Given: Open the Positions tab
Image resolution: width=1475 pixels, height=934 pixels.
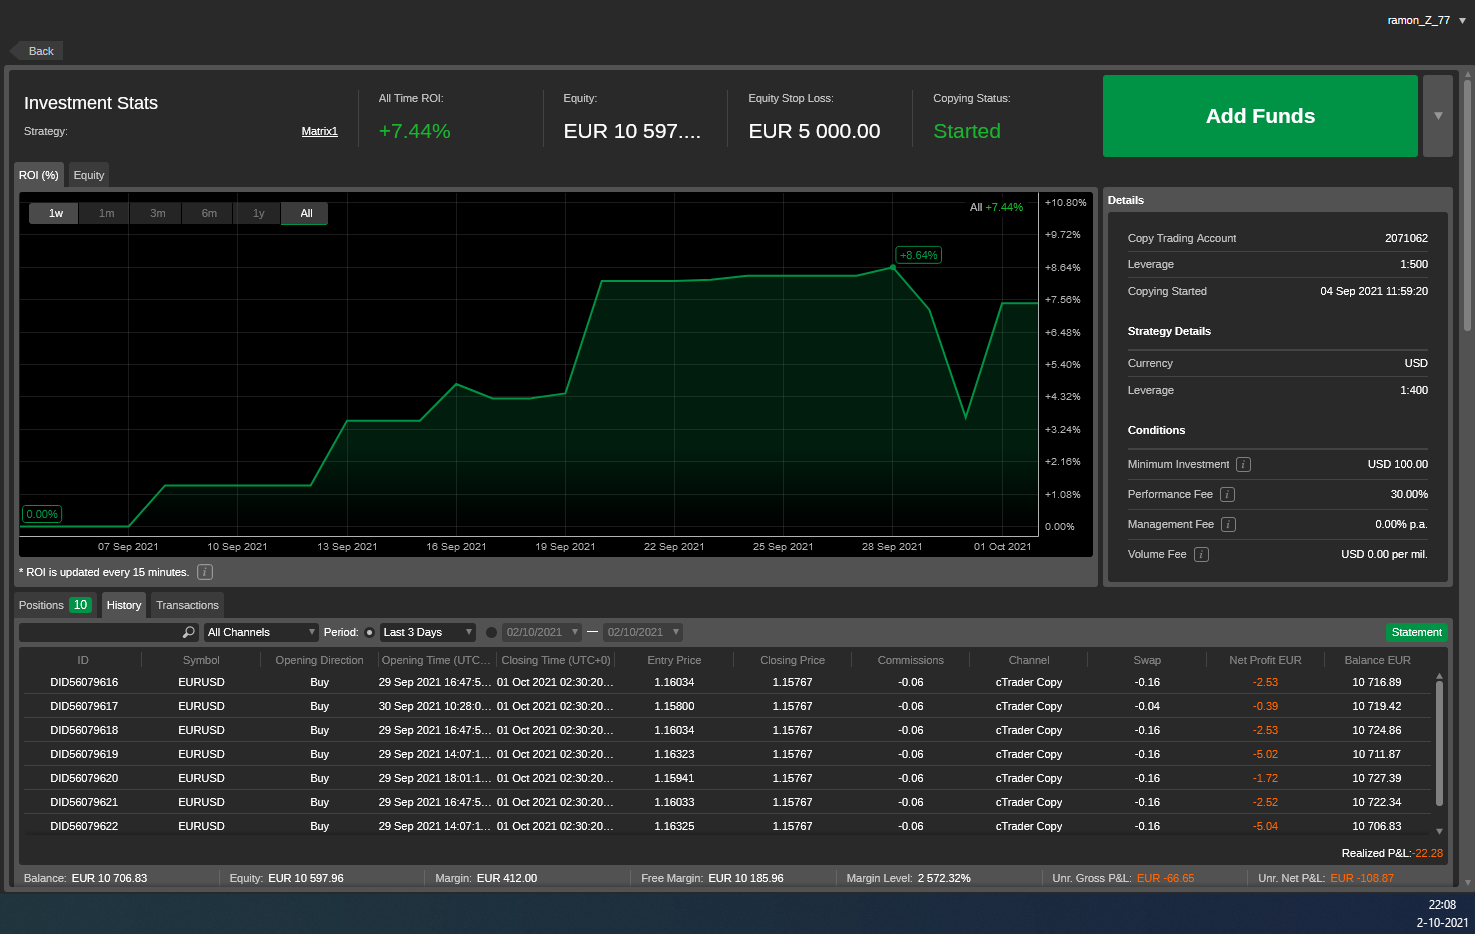Looking at the screenshot, I should [56, 605].
